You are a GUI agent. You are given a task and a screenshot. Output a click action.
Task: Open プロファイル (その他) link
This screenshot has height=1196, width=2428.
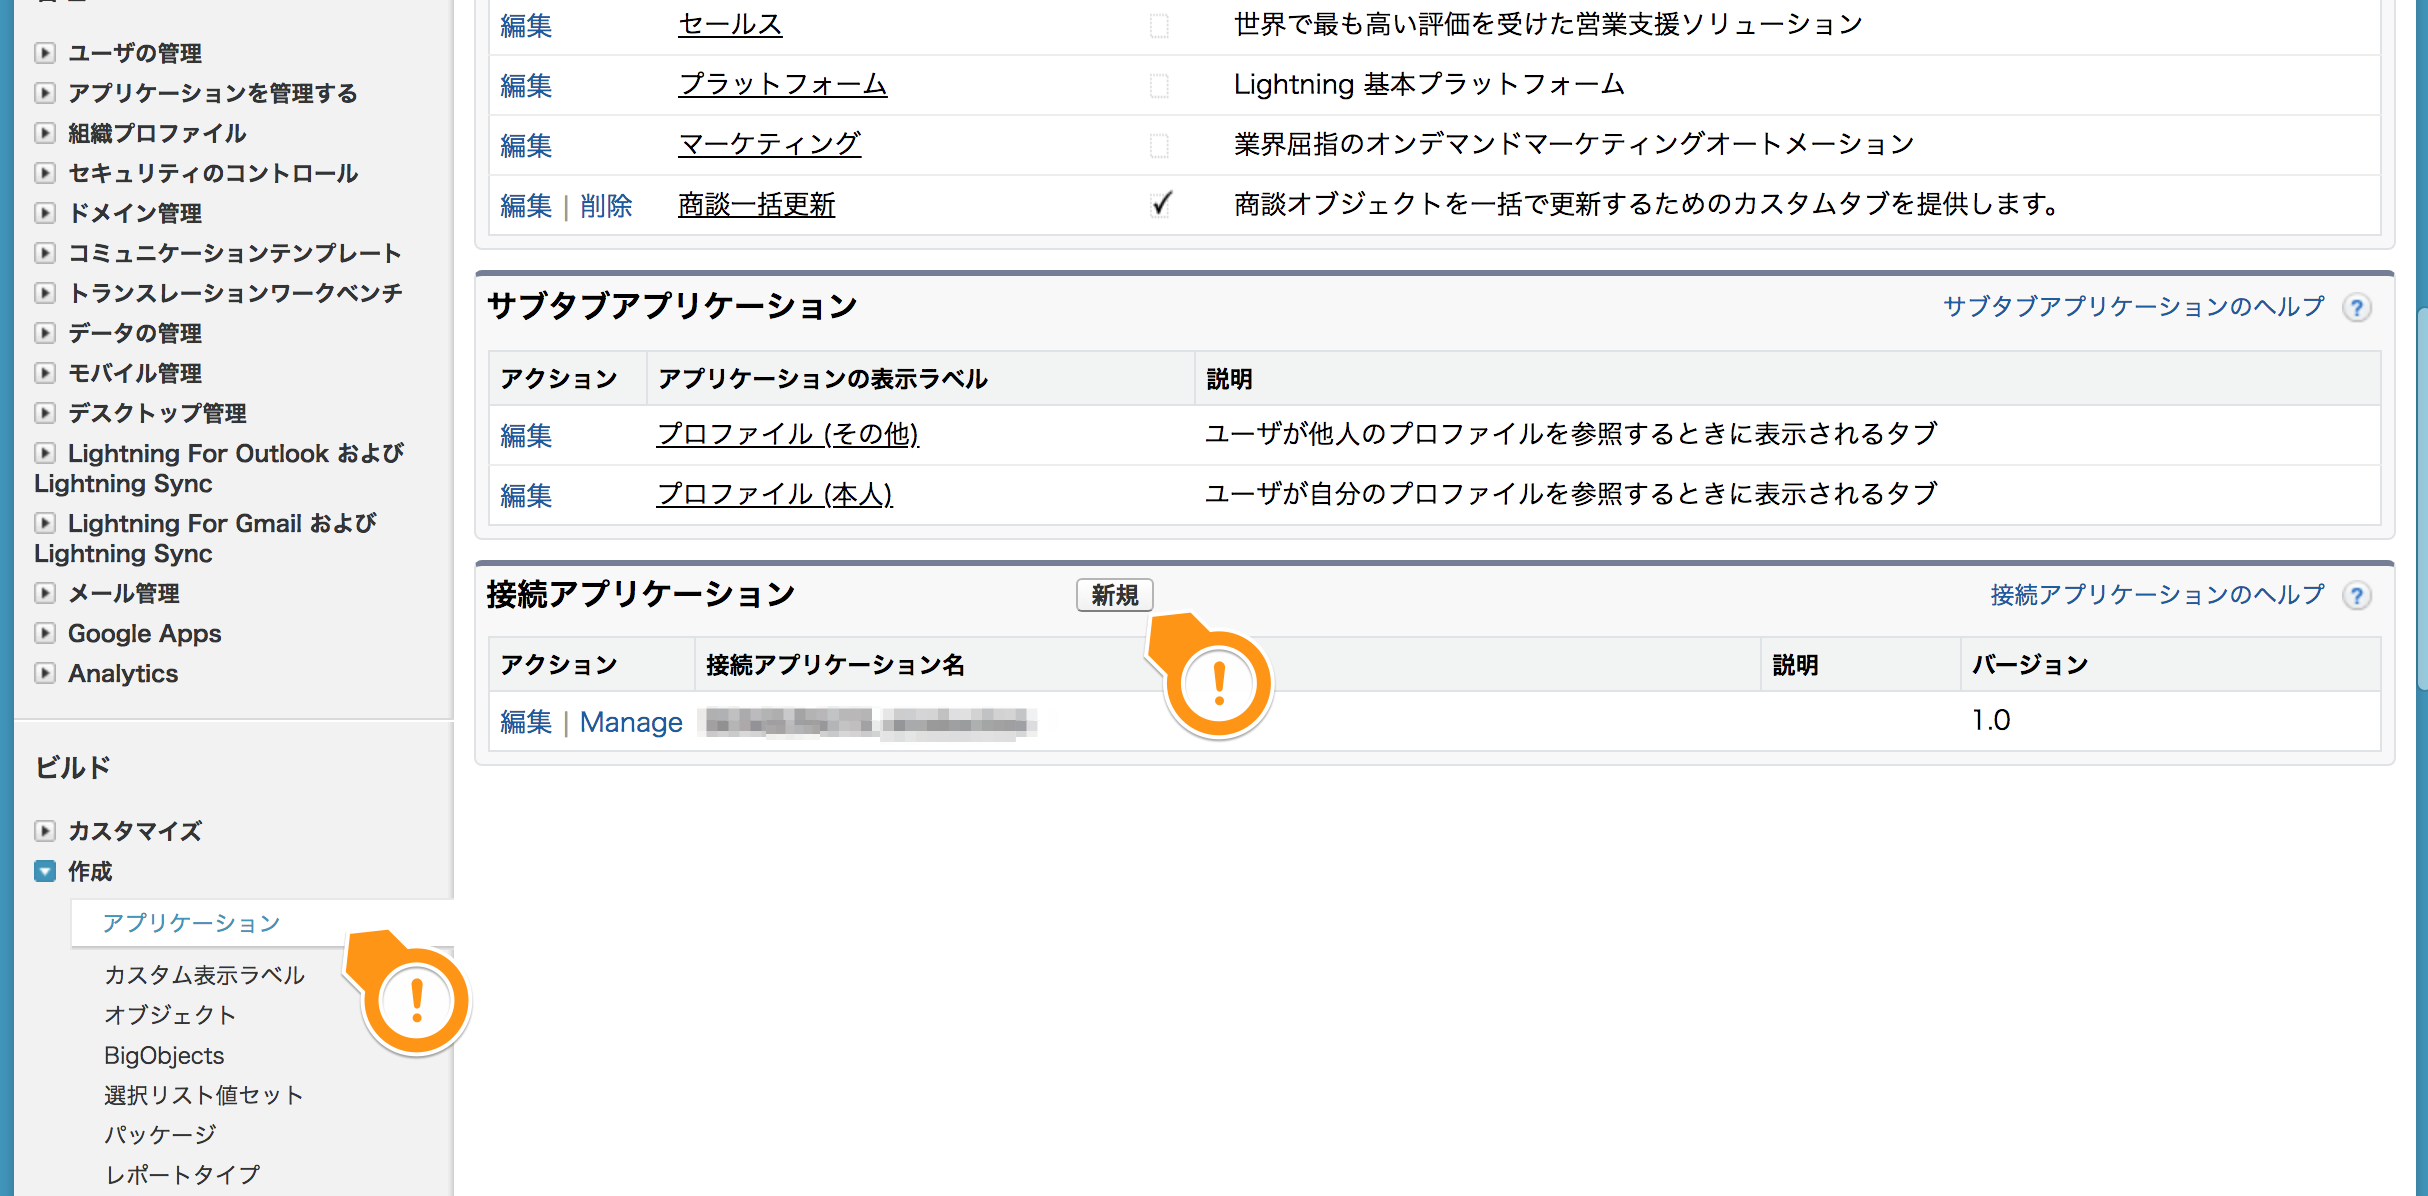click(x=788, y=434)
